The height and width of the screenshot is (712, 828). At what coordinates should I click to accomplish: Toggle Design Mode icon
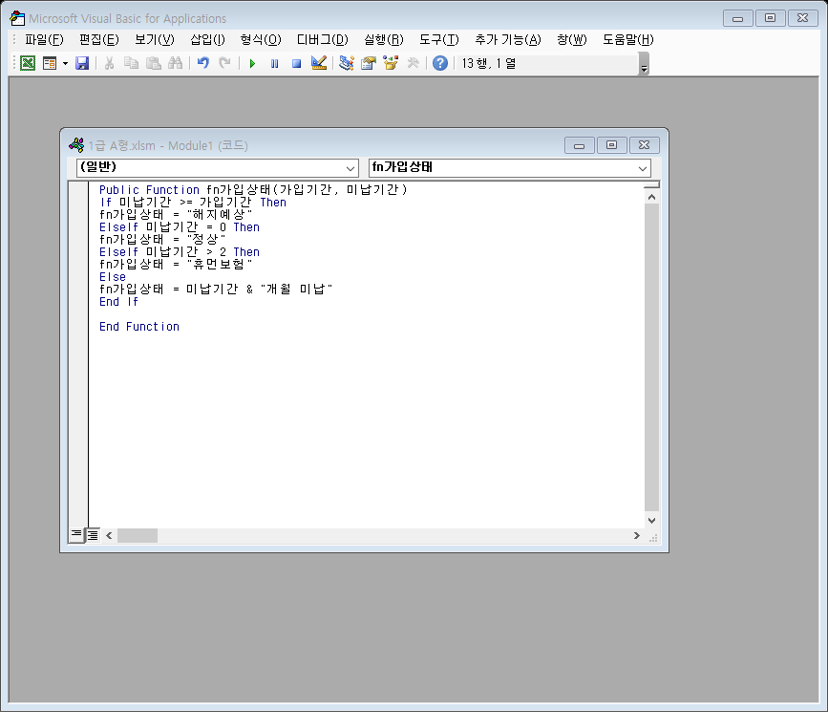click(x=319, y=63)
